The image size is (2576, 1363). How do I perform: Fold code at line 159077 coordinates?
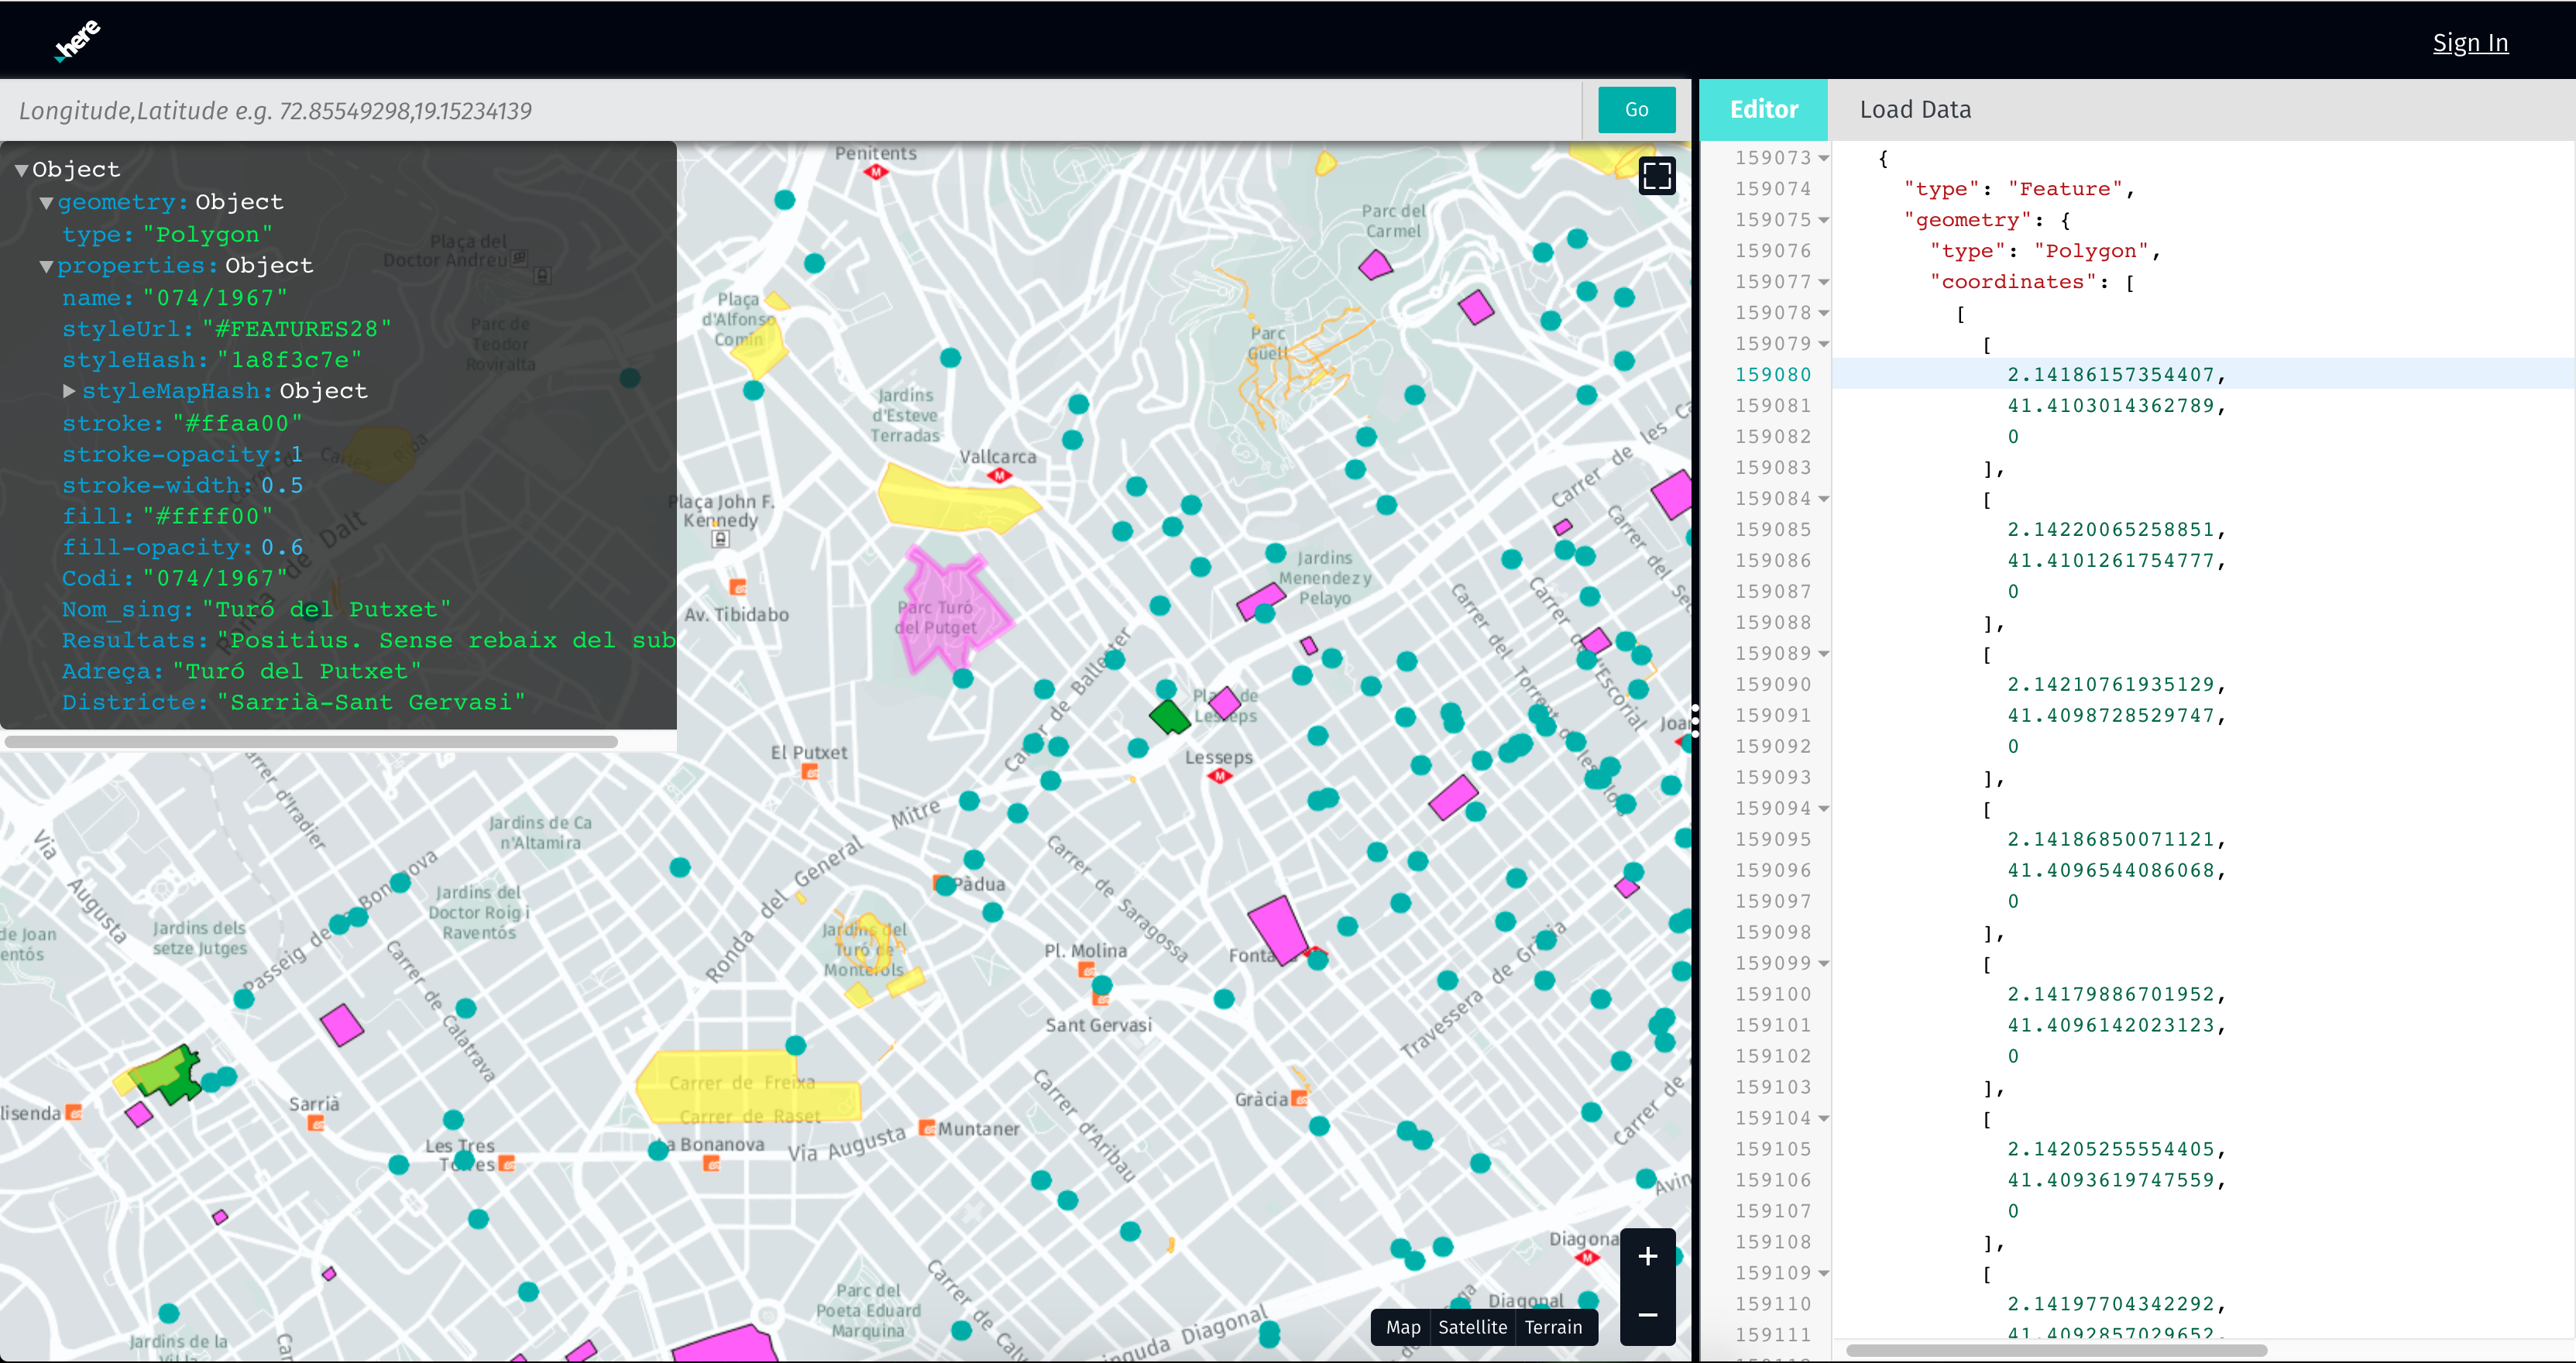(x=1824, y=282)
